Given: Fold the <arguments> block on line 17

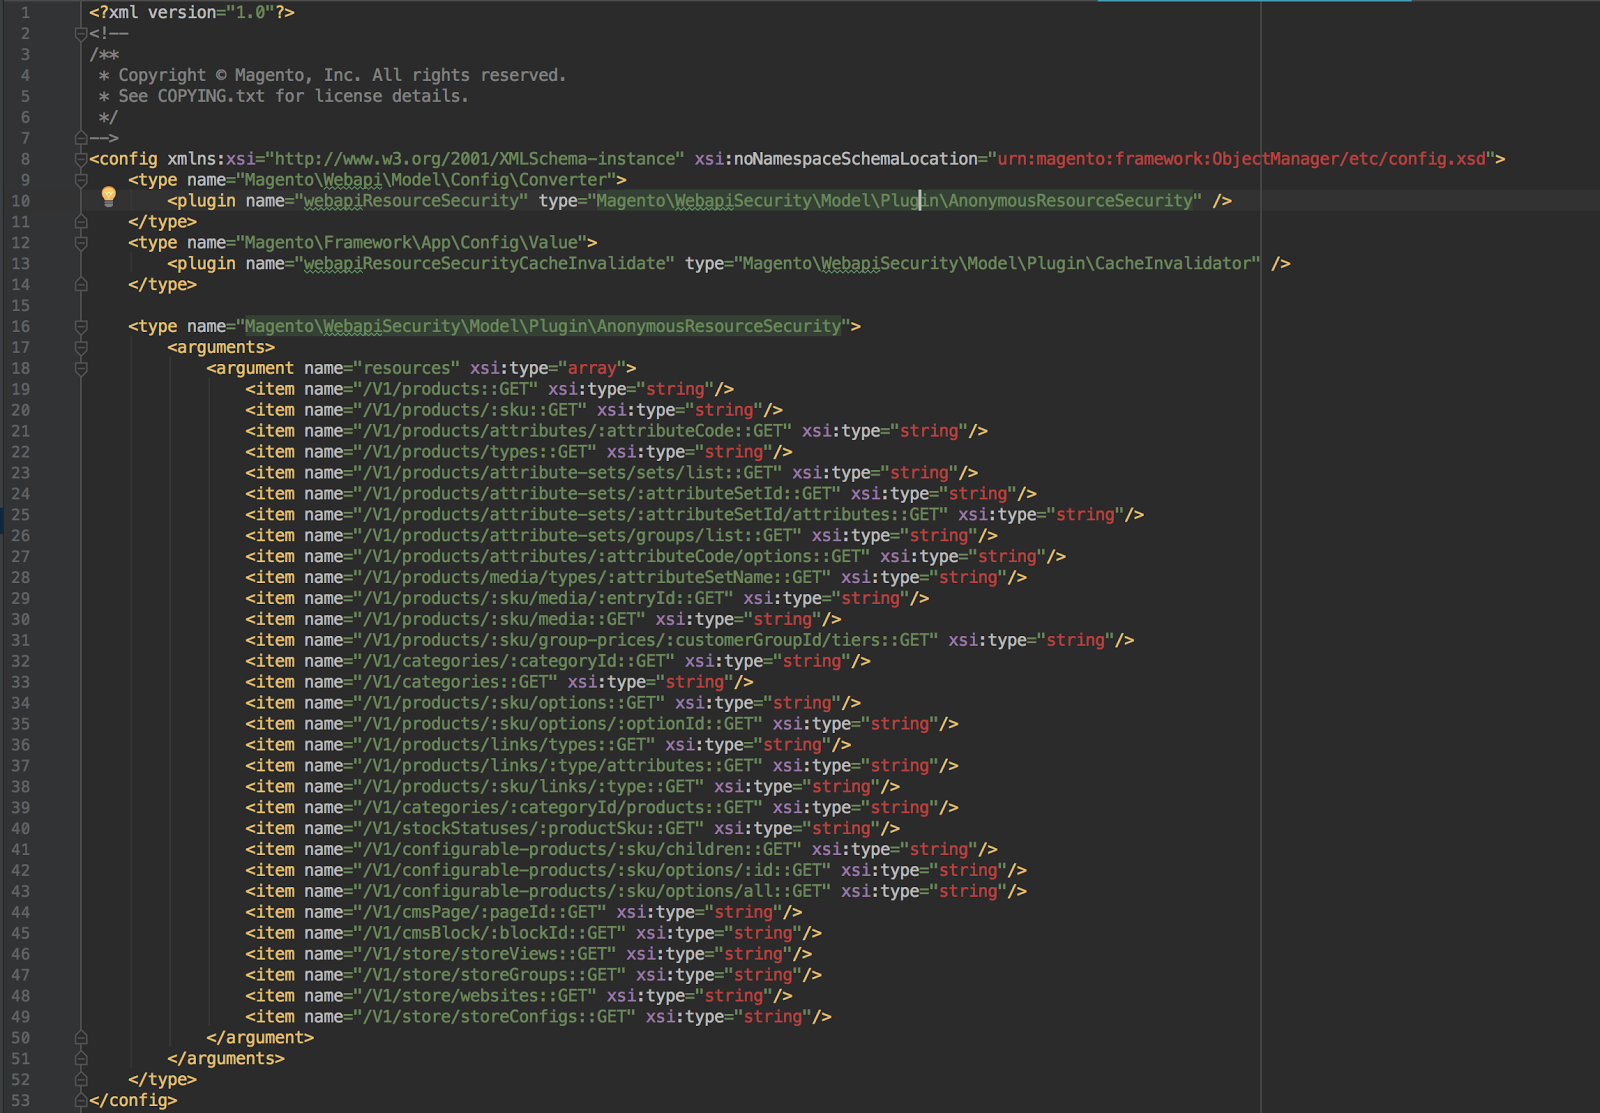Looking at the screenshot, I should click(81, 348).
